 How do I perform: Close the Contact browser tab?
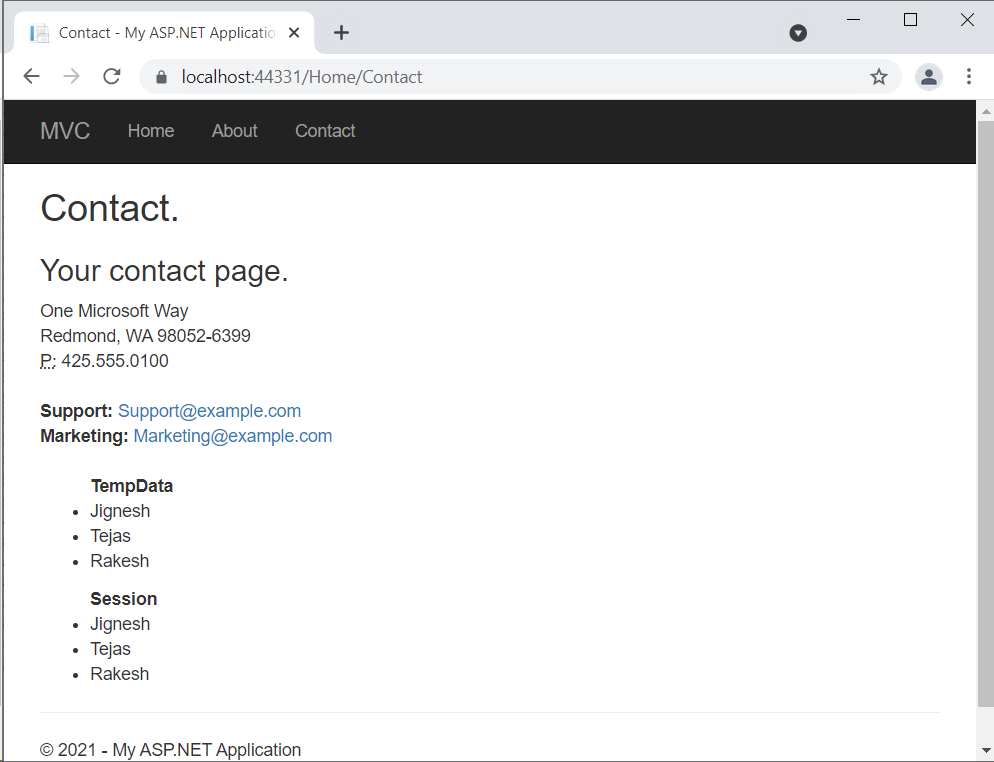tap(295, 33)
